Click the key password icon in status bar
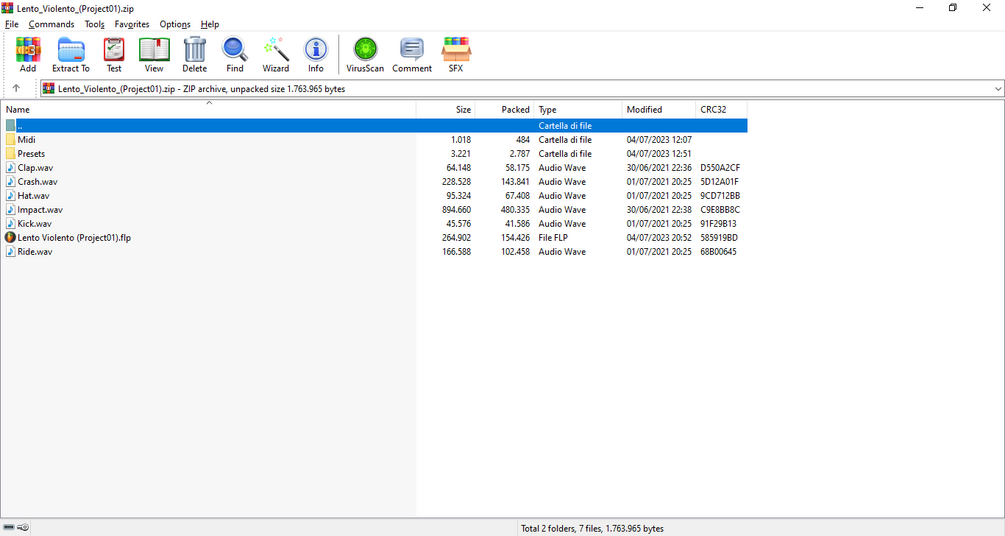Viewport: 1005px width, 536px height. 23,528
